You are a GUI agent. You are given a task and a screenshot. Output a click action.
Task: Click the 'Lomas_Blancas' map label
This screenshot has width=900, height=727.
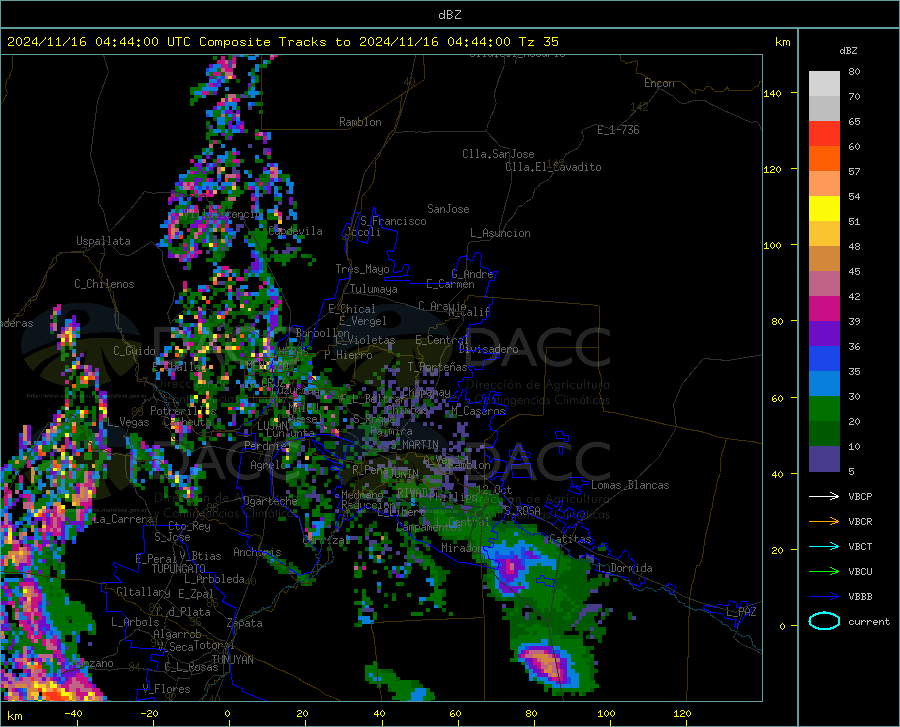(x=630, y=485)
